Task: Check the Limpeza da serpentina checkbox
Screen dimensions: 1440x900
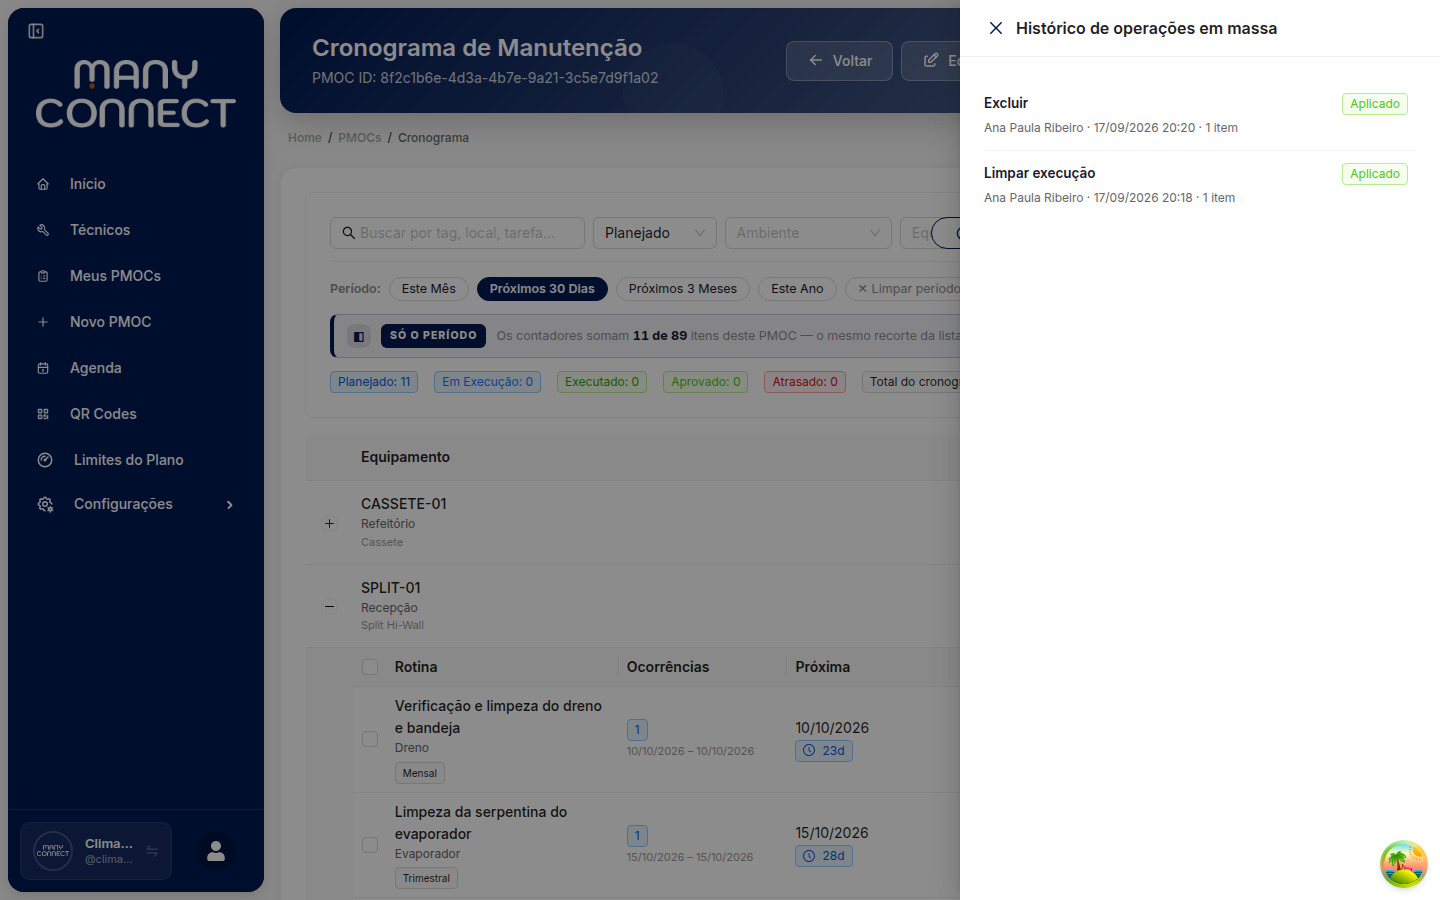Action: pos(370,845)
